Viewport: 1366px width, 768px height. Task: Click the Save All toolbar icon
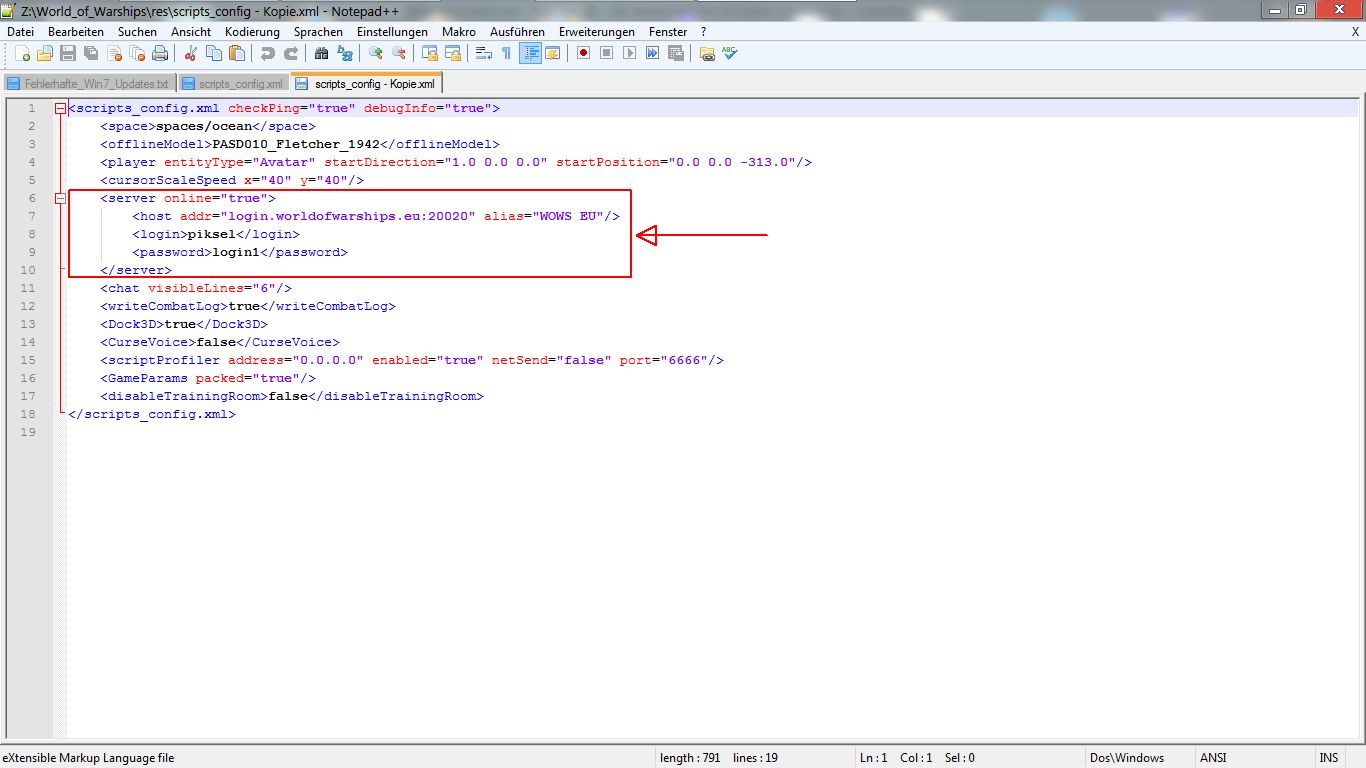90,53
